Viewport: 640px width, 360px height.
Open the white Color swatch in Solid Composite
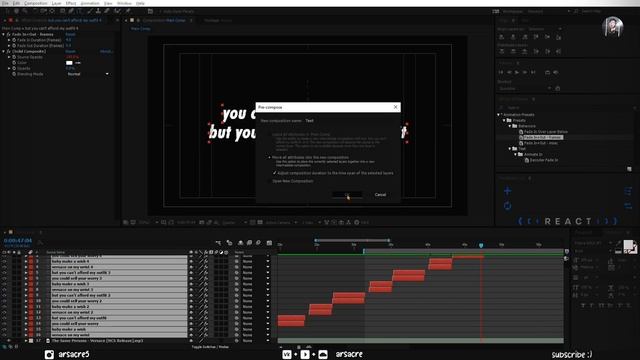[x=69, y=63]
